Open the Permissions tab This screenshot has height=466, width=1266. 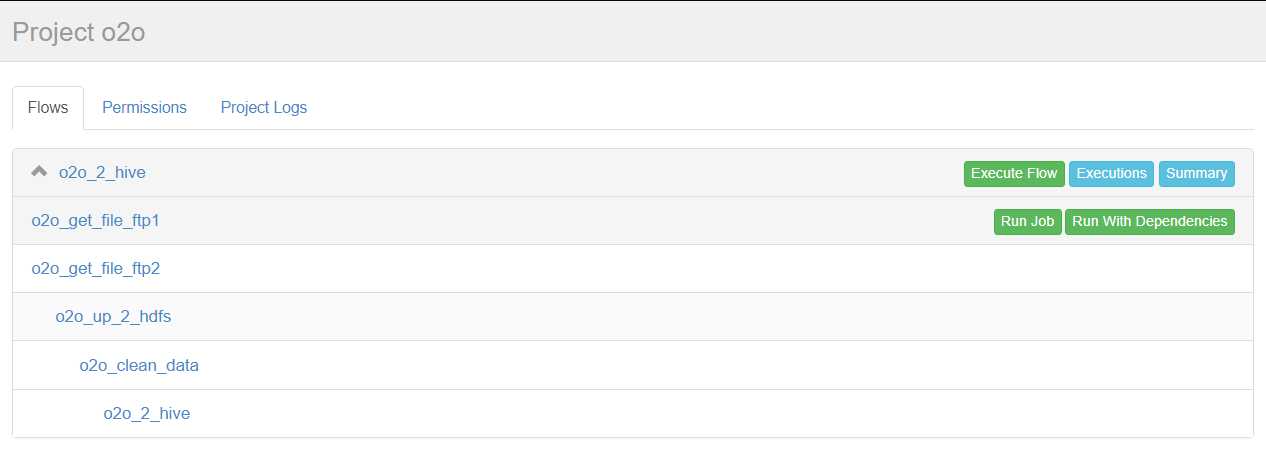[144, 108]
